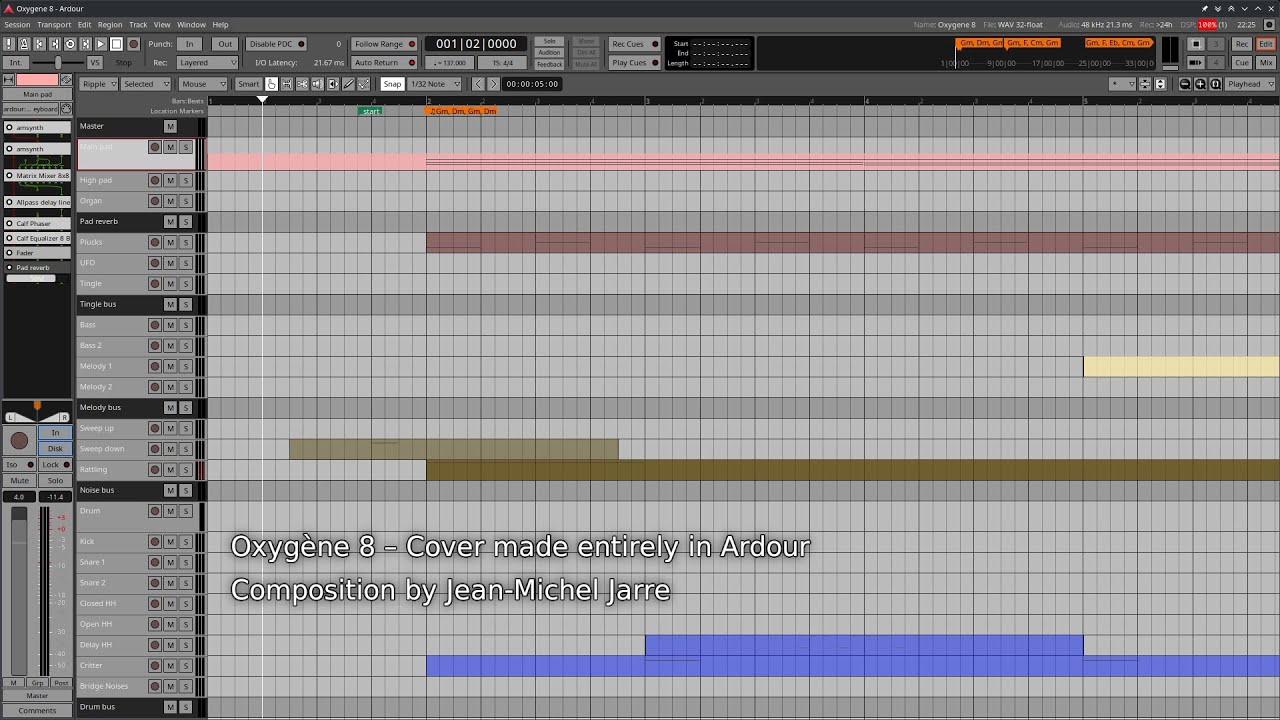
Task: Open the Mouse edit point dropdown
Action: (203, 84)
